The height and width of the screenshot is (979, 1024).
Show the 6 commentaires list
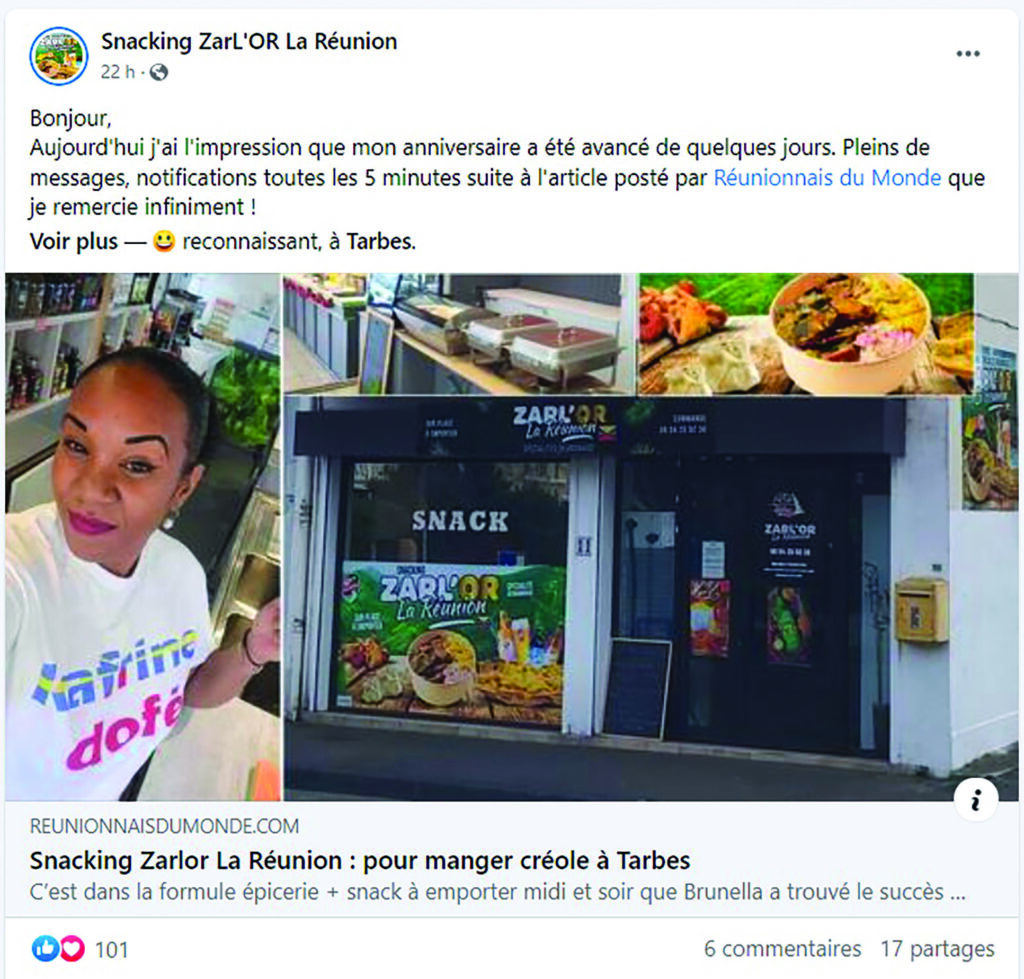(782, 949)
